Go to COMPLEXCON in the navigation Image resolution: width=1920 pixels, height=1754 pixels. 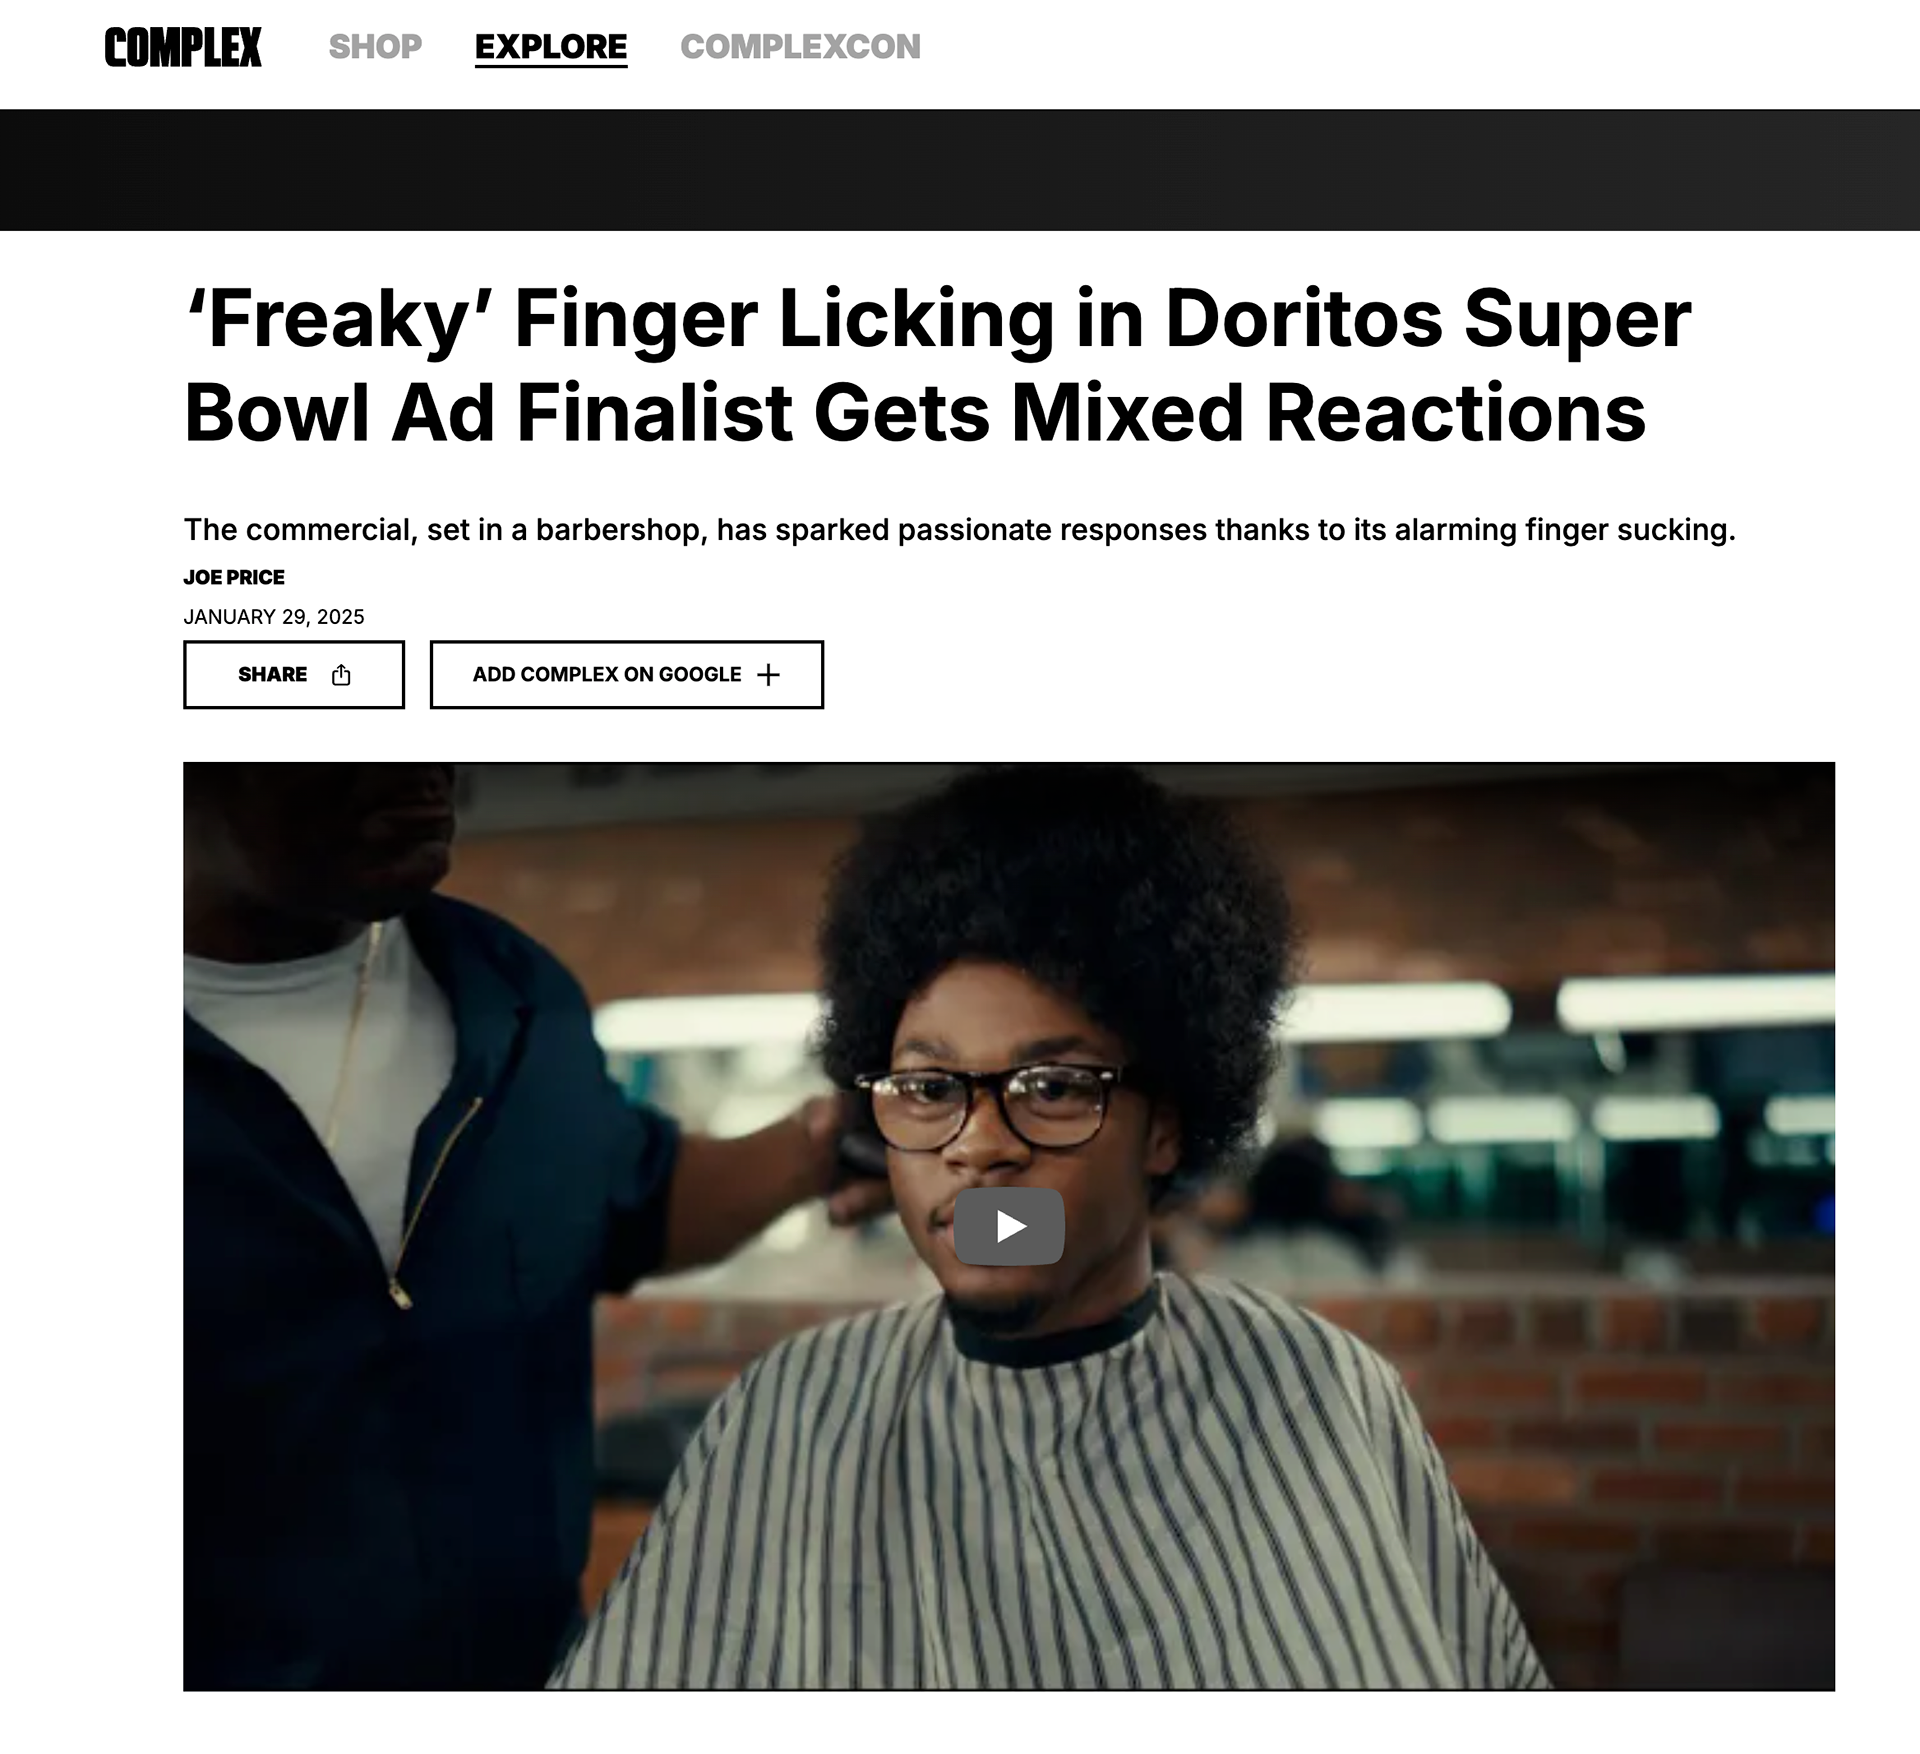click(800, 47)
